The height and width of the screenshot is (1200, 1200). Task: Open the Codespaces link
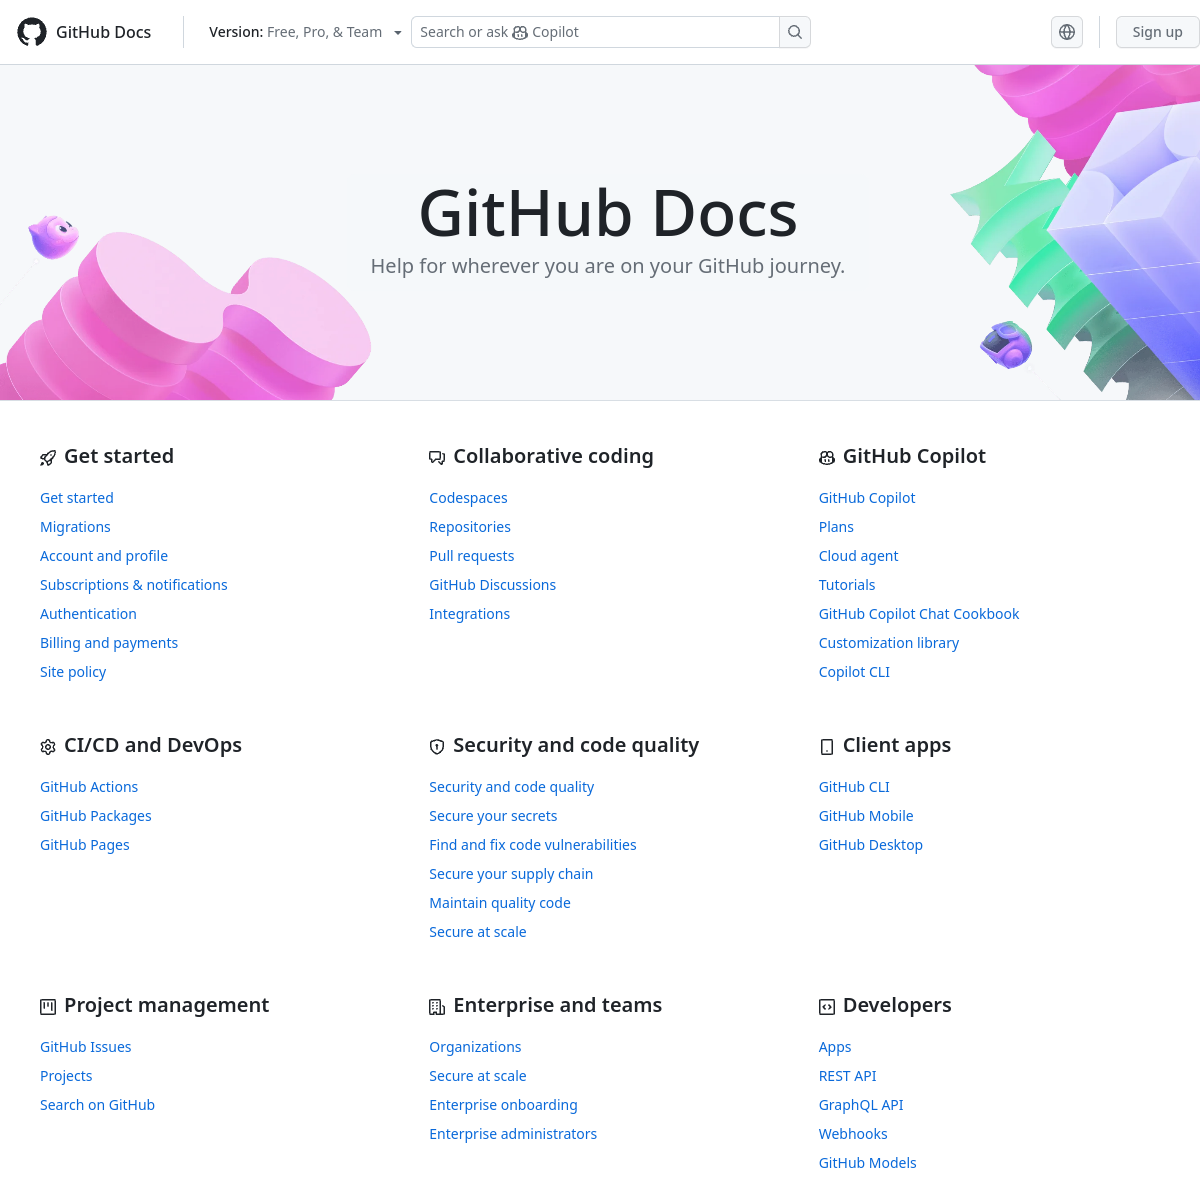[468, 497]
